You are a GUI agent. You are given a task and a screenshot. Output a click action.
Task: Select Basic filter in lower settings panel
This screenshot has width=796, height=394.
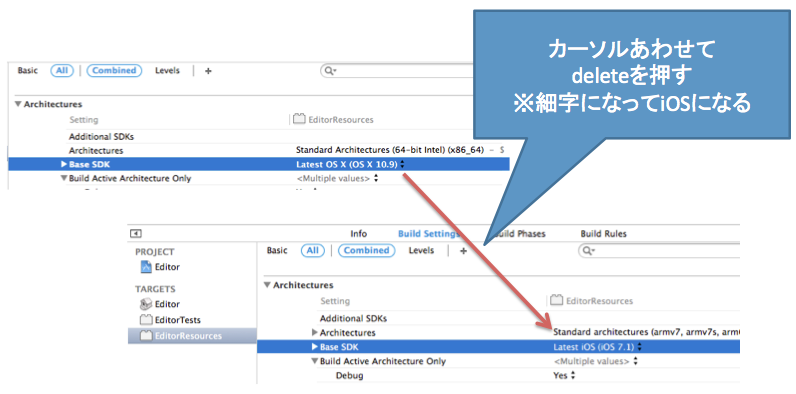pos(277,250)
